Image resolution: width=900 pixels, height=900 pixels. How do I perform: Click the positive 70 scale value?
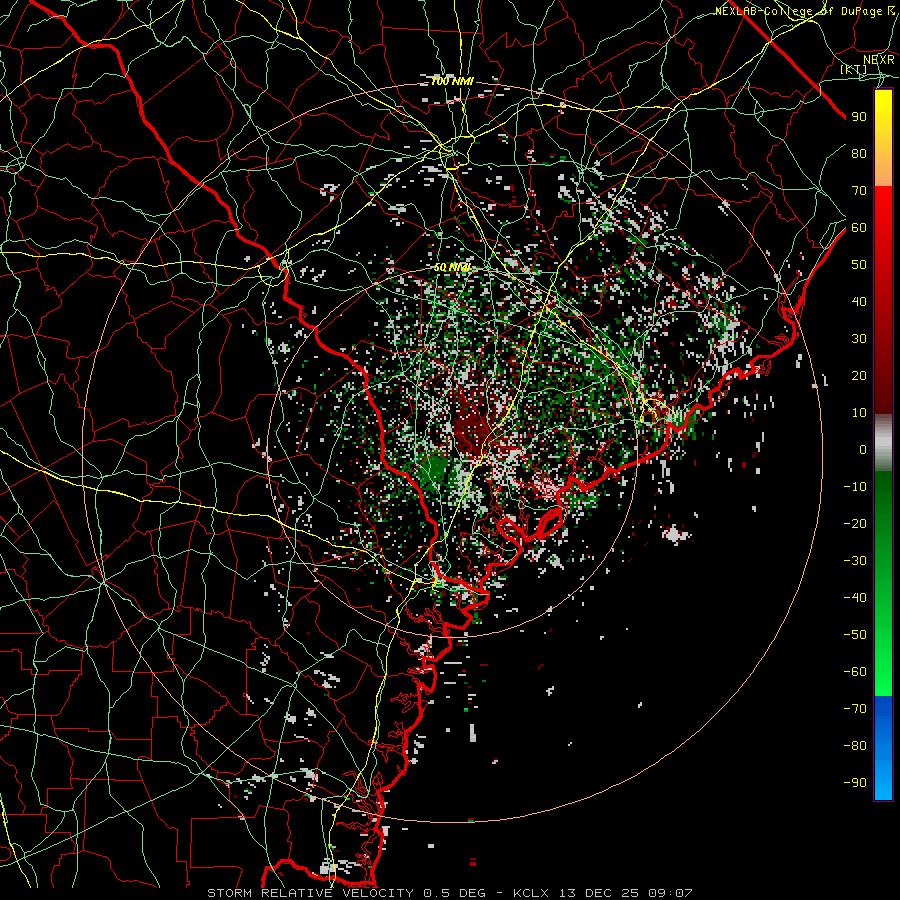point(859,191)
